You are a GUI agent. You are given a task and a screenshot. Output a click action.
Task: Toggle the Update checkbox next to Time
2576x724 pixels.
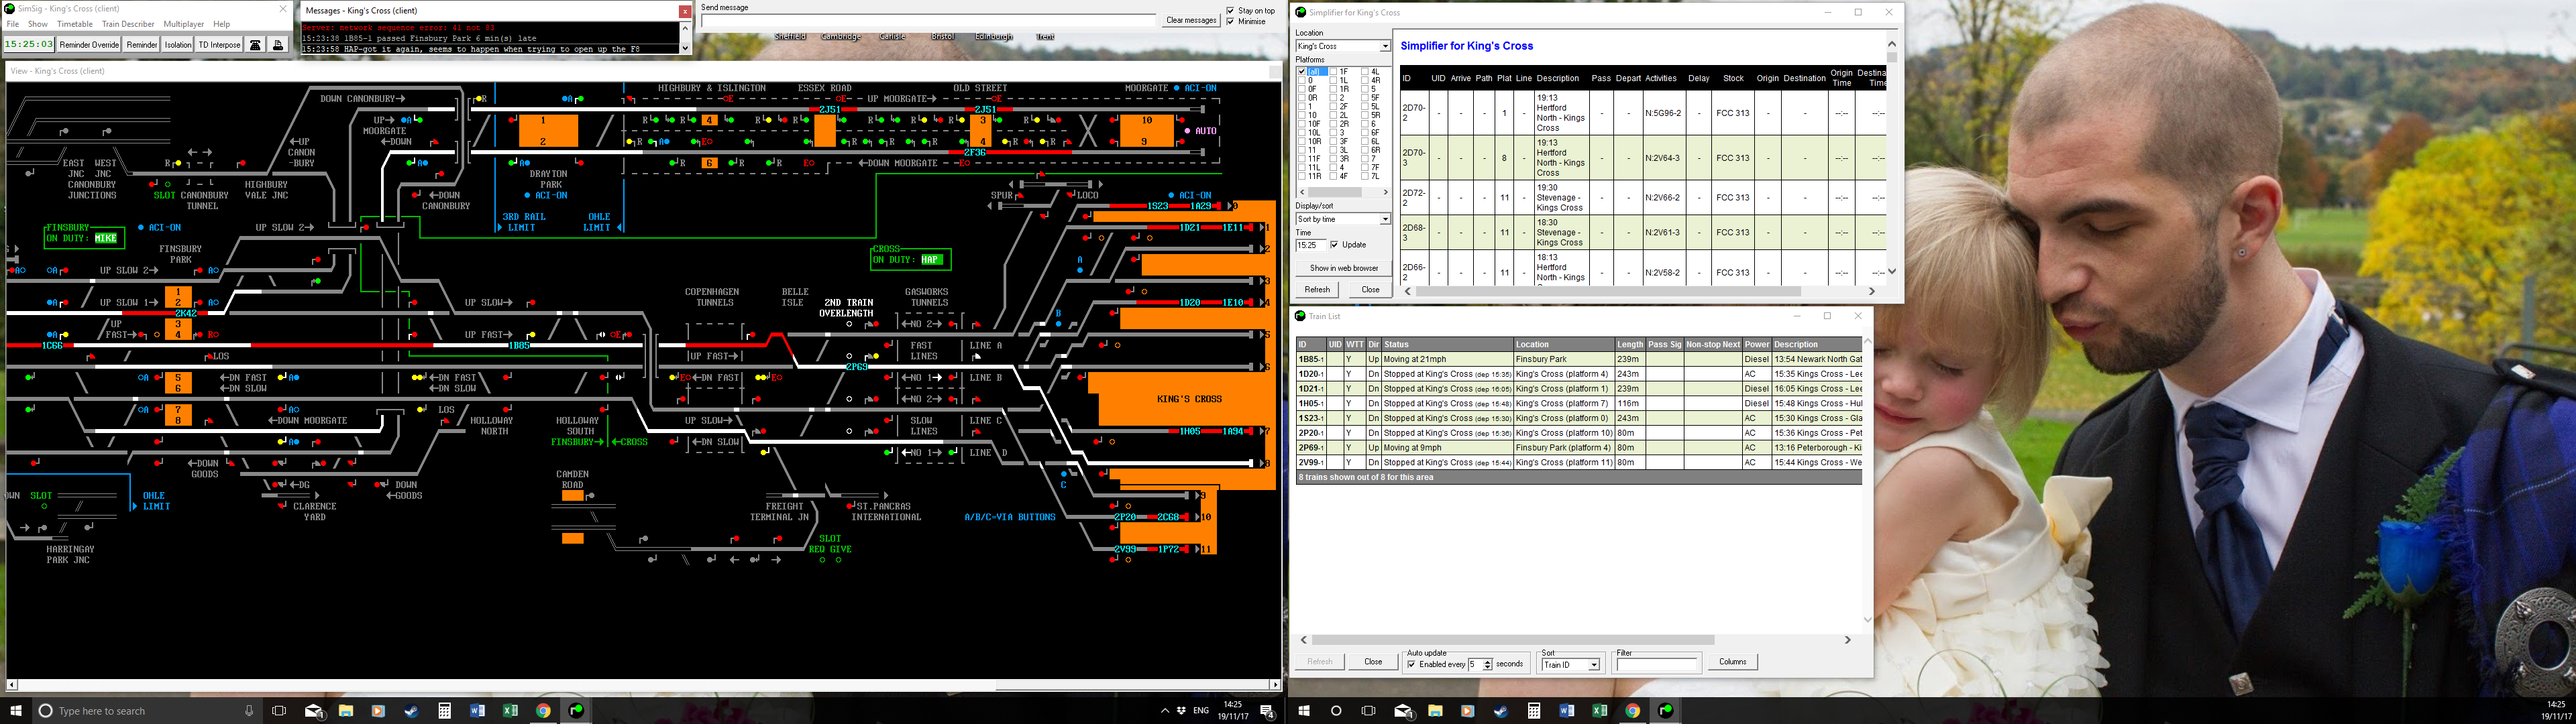[x=1335, y=245]
